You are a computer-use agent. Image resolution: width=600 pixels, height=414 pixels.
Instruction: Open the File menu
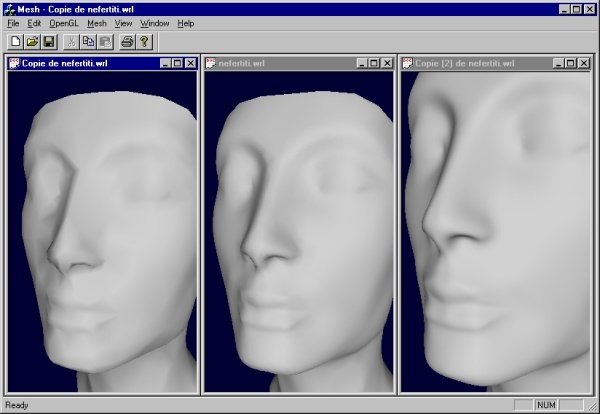point(13,23)
